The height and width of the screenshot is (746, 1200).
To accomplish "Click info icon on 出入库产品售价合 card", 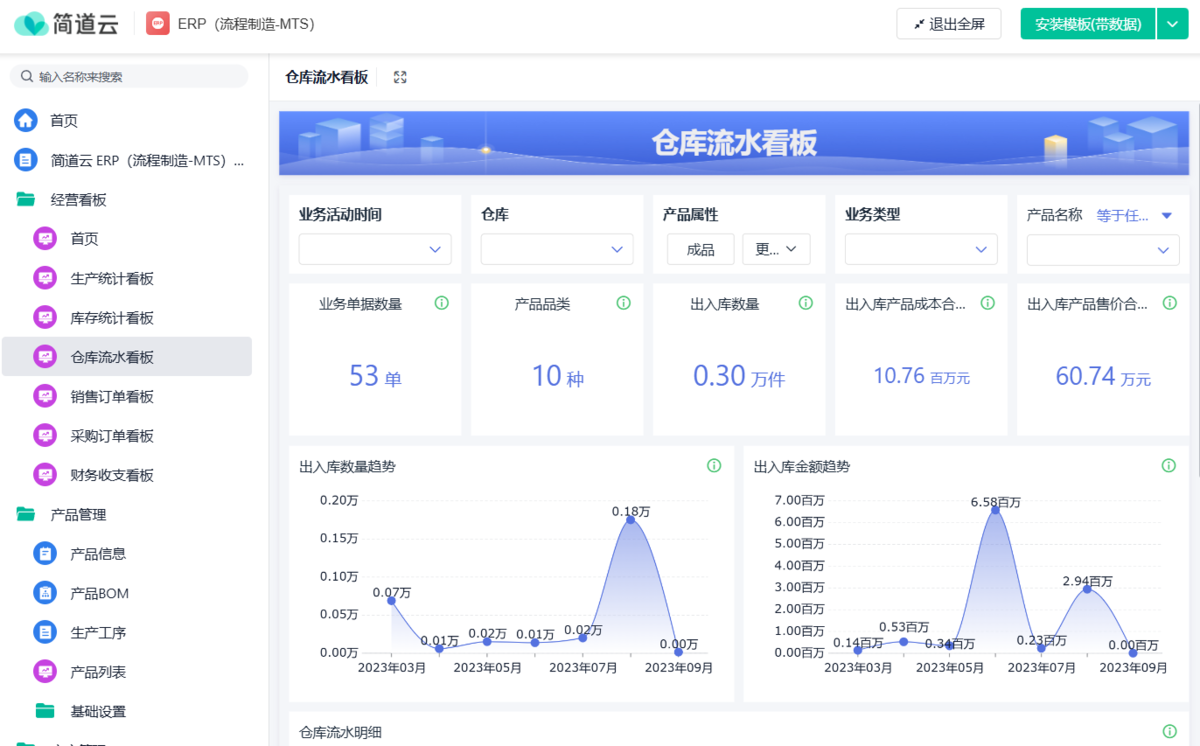I will [1170, 303].
